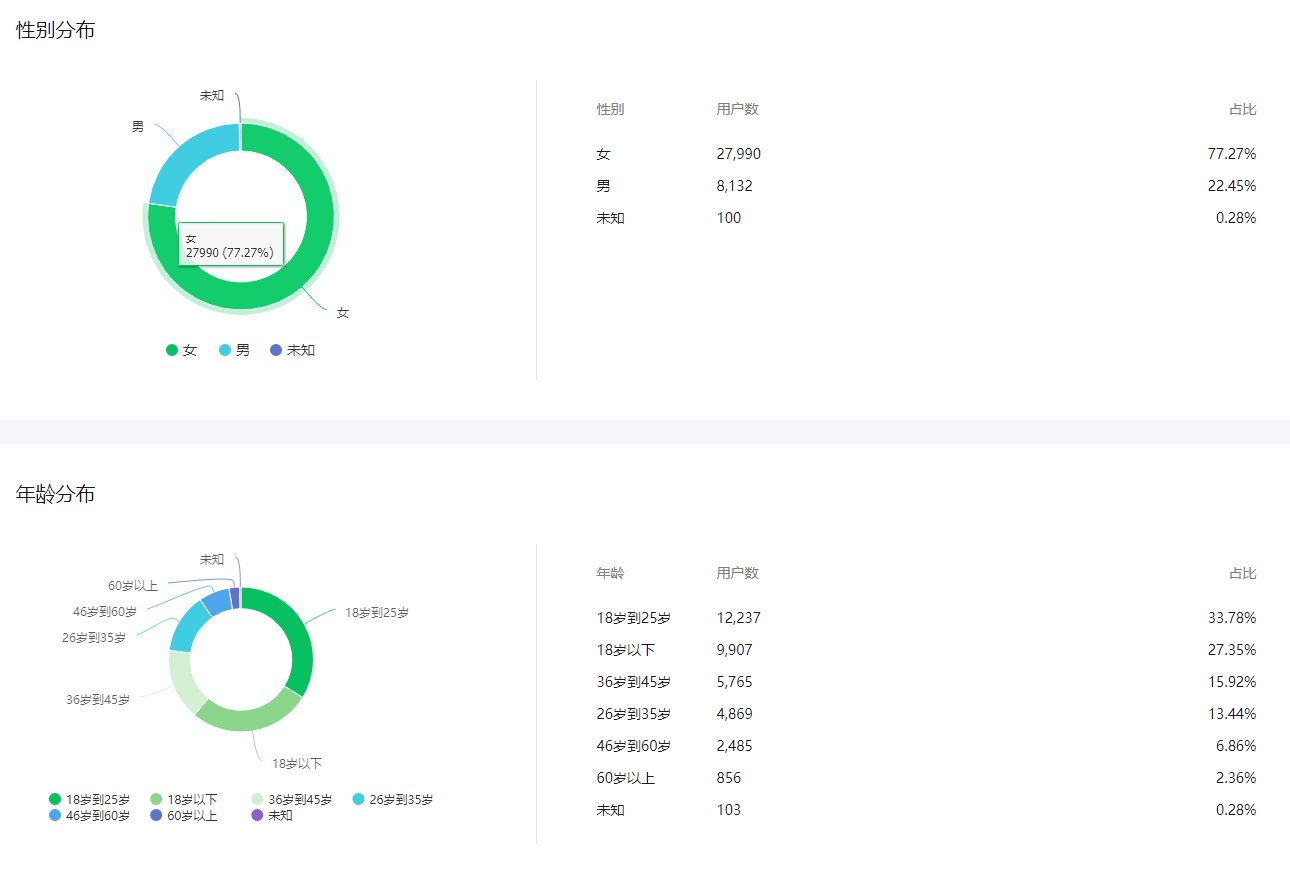Select the 女 row in gender table
Image resolution: width=1290 pixels, height=872 pixels.
coord(926,154)
